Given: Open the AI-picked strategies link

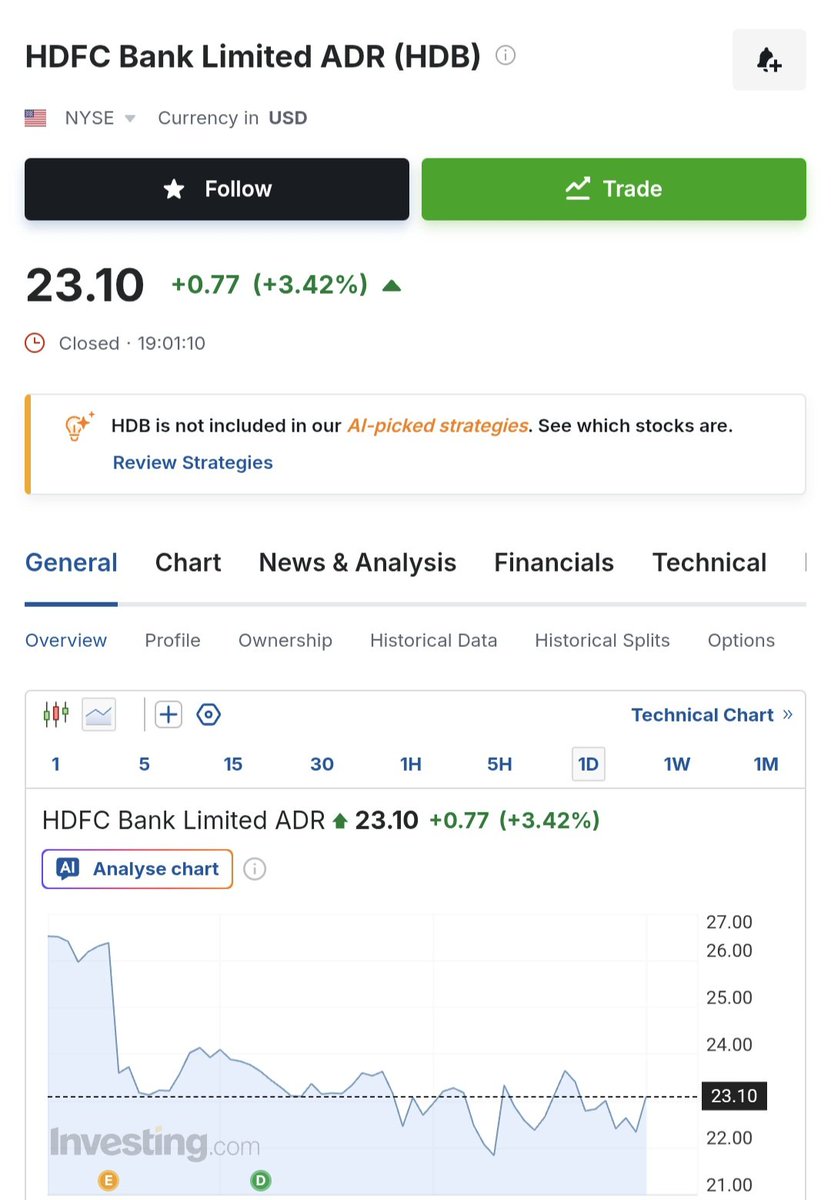Looking at the screenshot, I should coord(437,425).
